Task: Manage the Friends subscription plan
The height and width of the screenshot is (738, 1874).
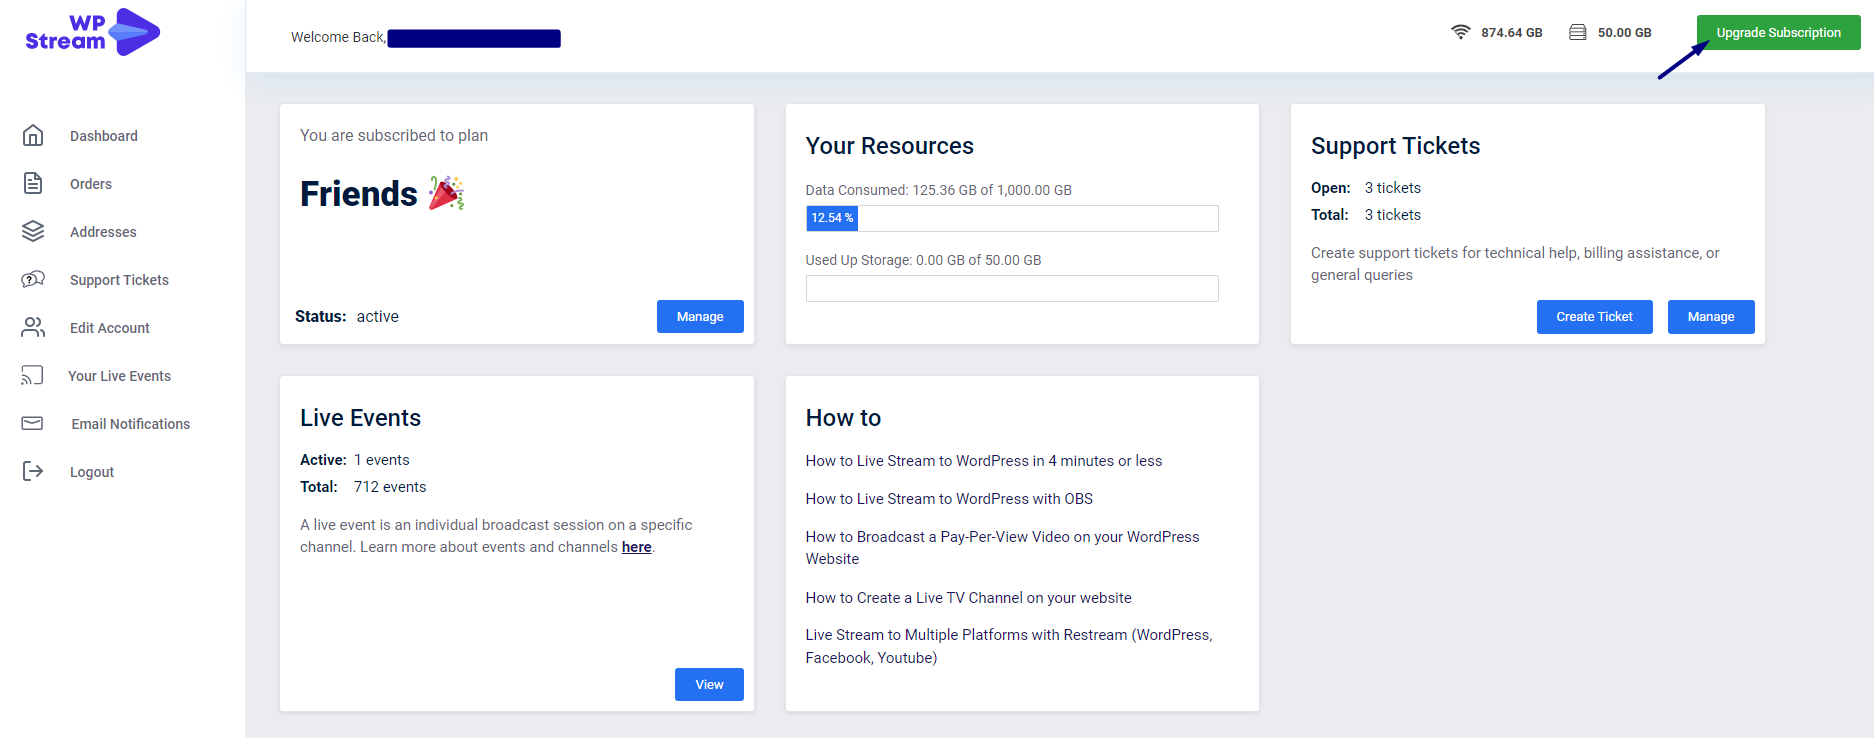Action: (699, 316)
